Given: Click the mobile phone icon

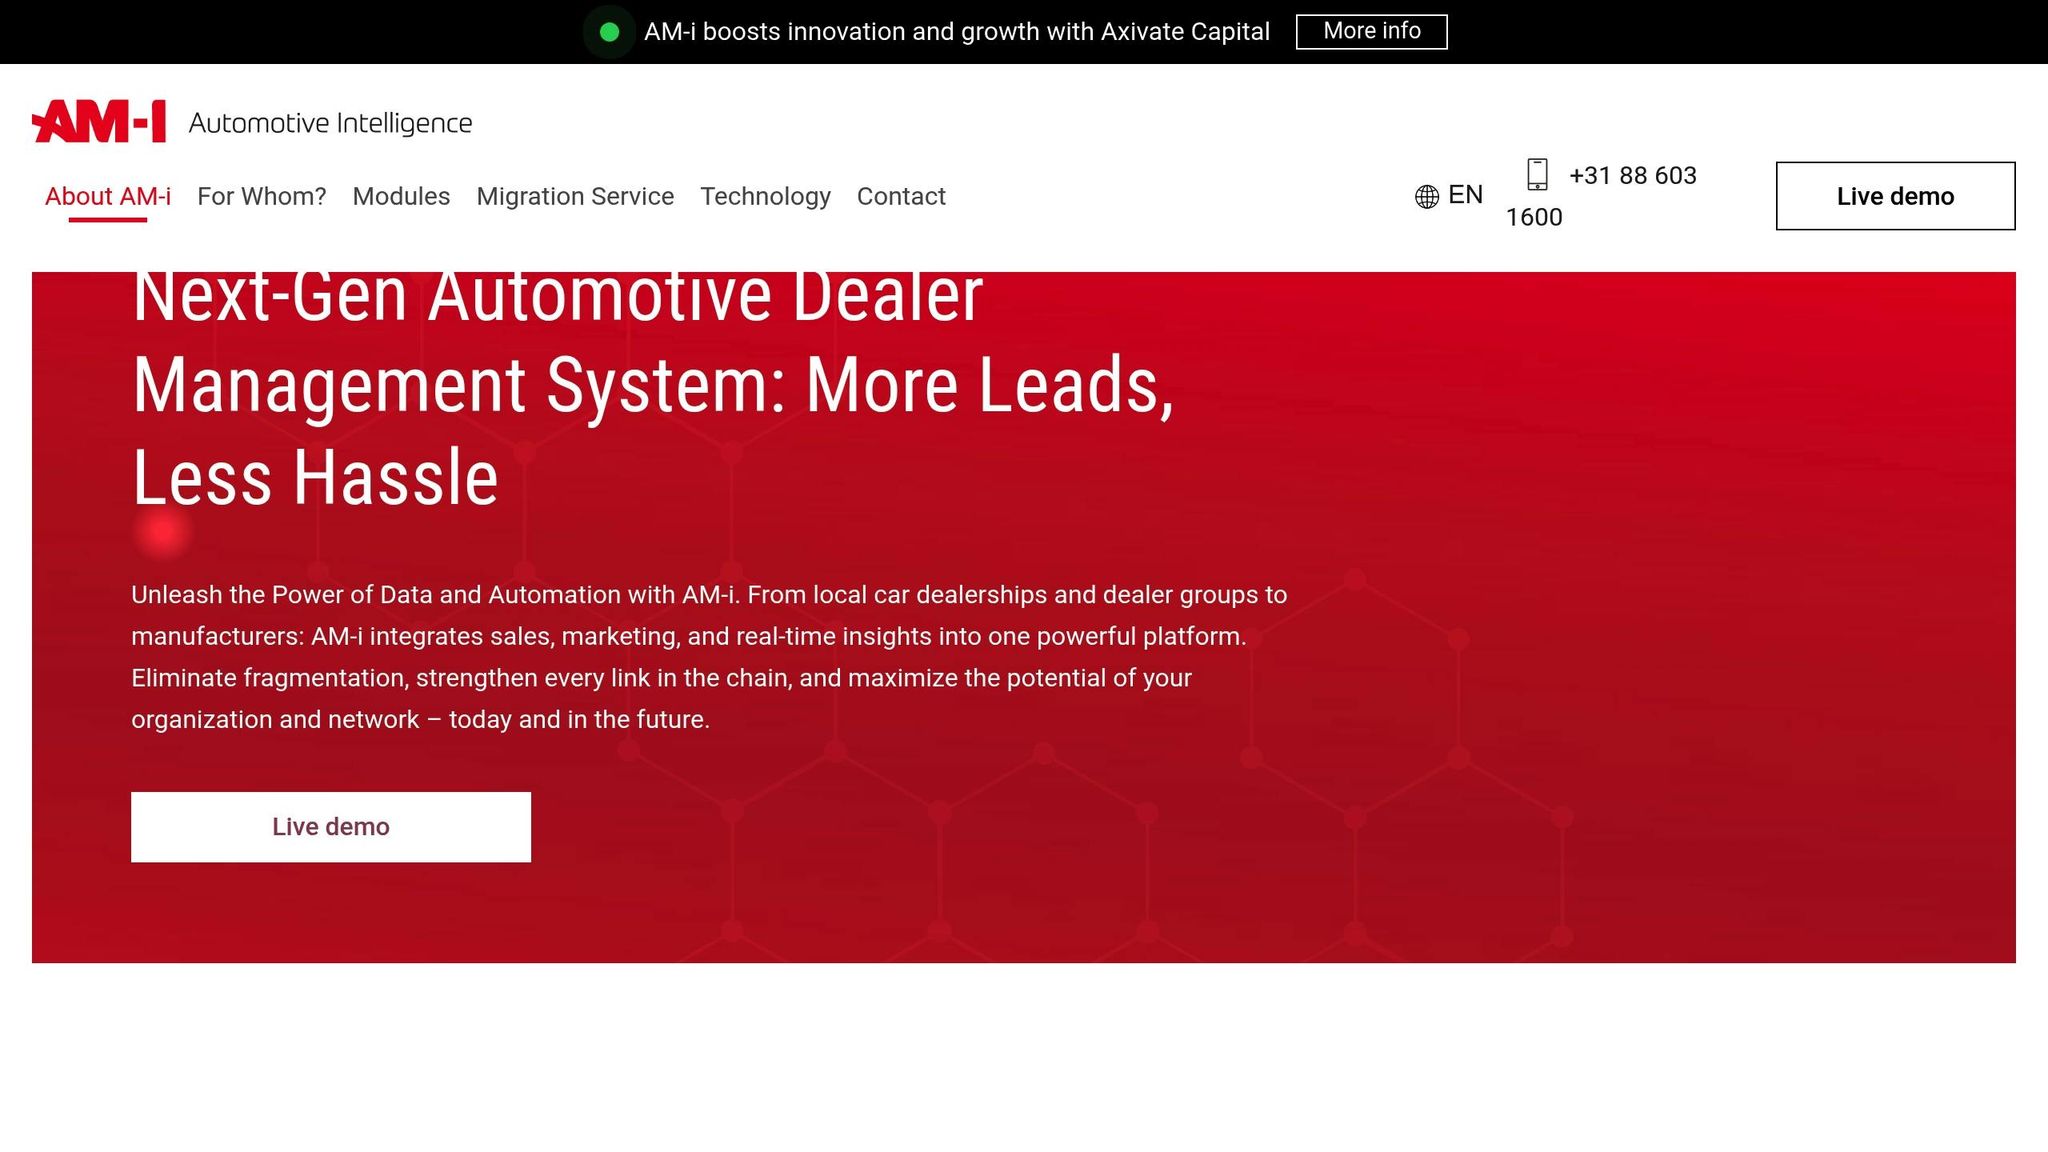Looking at the screenshot, I should [x=1537, y=174].
